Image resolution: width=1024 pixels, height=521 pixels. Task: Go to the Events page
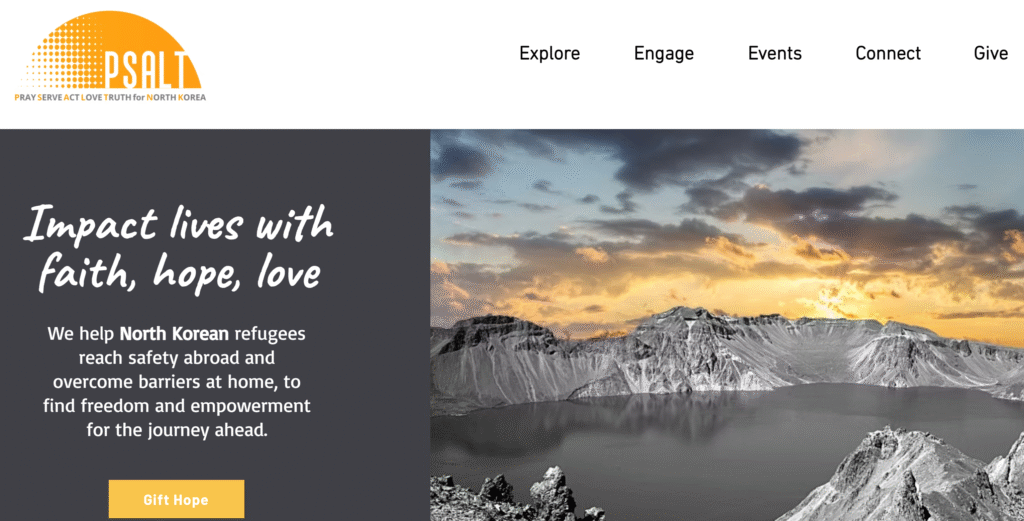[x=775, y=54]
